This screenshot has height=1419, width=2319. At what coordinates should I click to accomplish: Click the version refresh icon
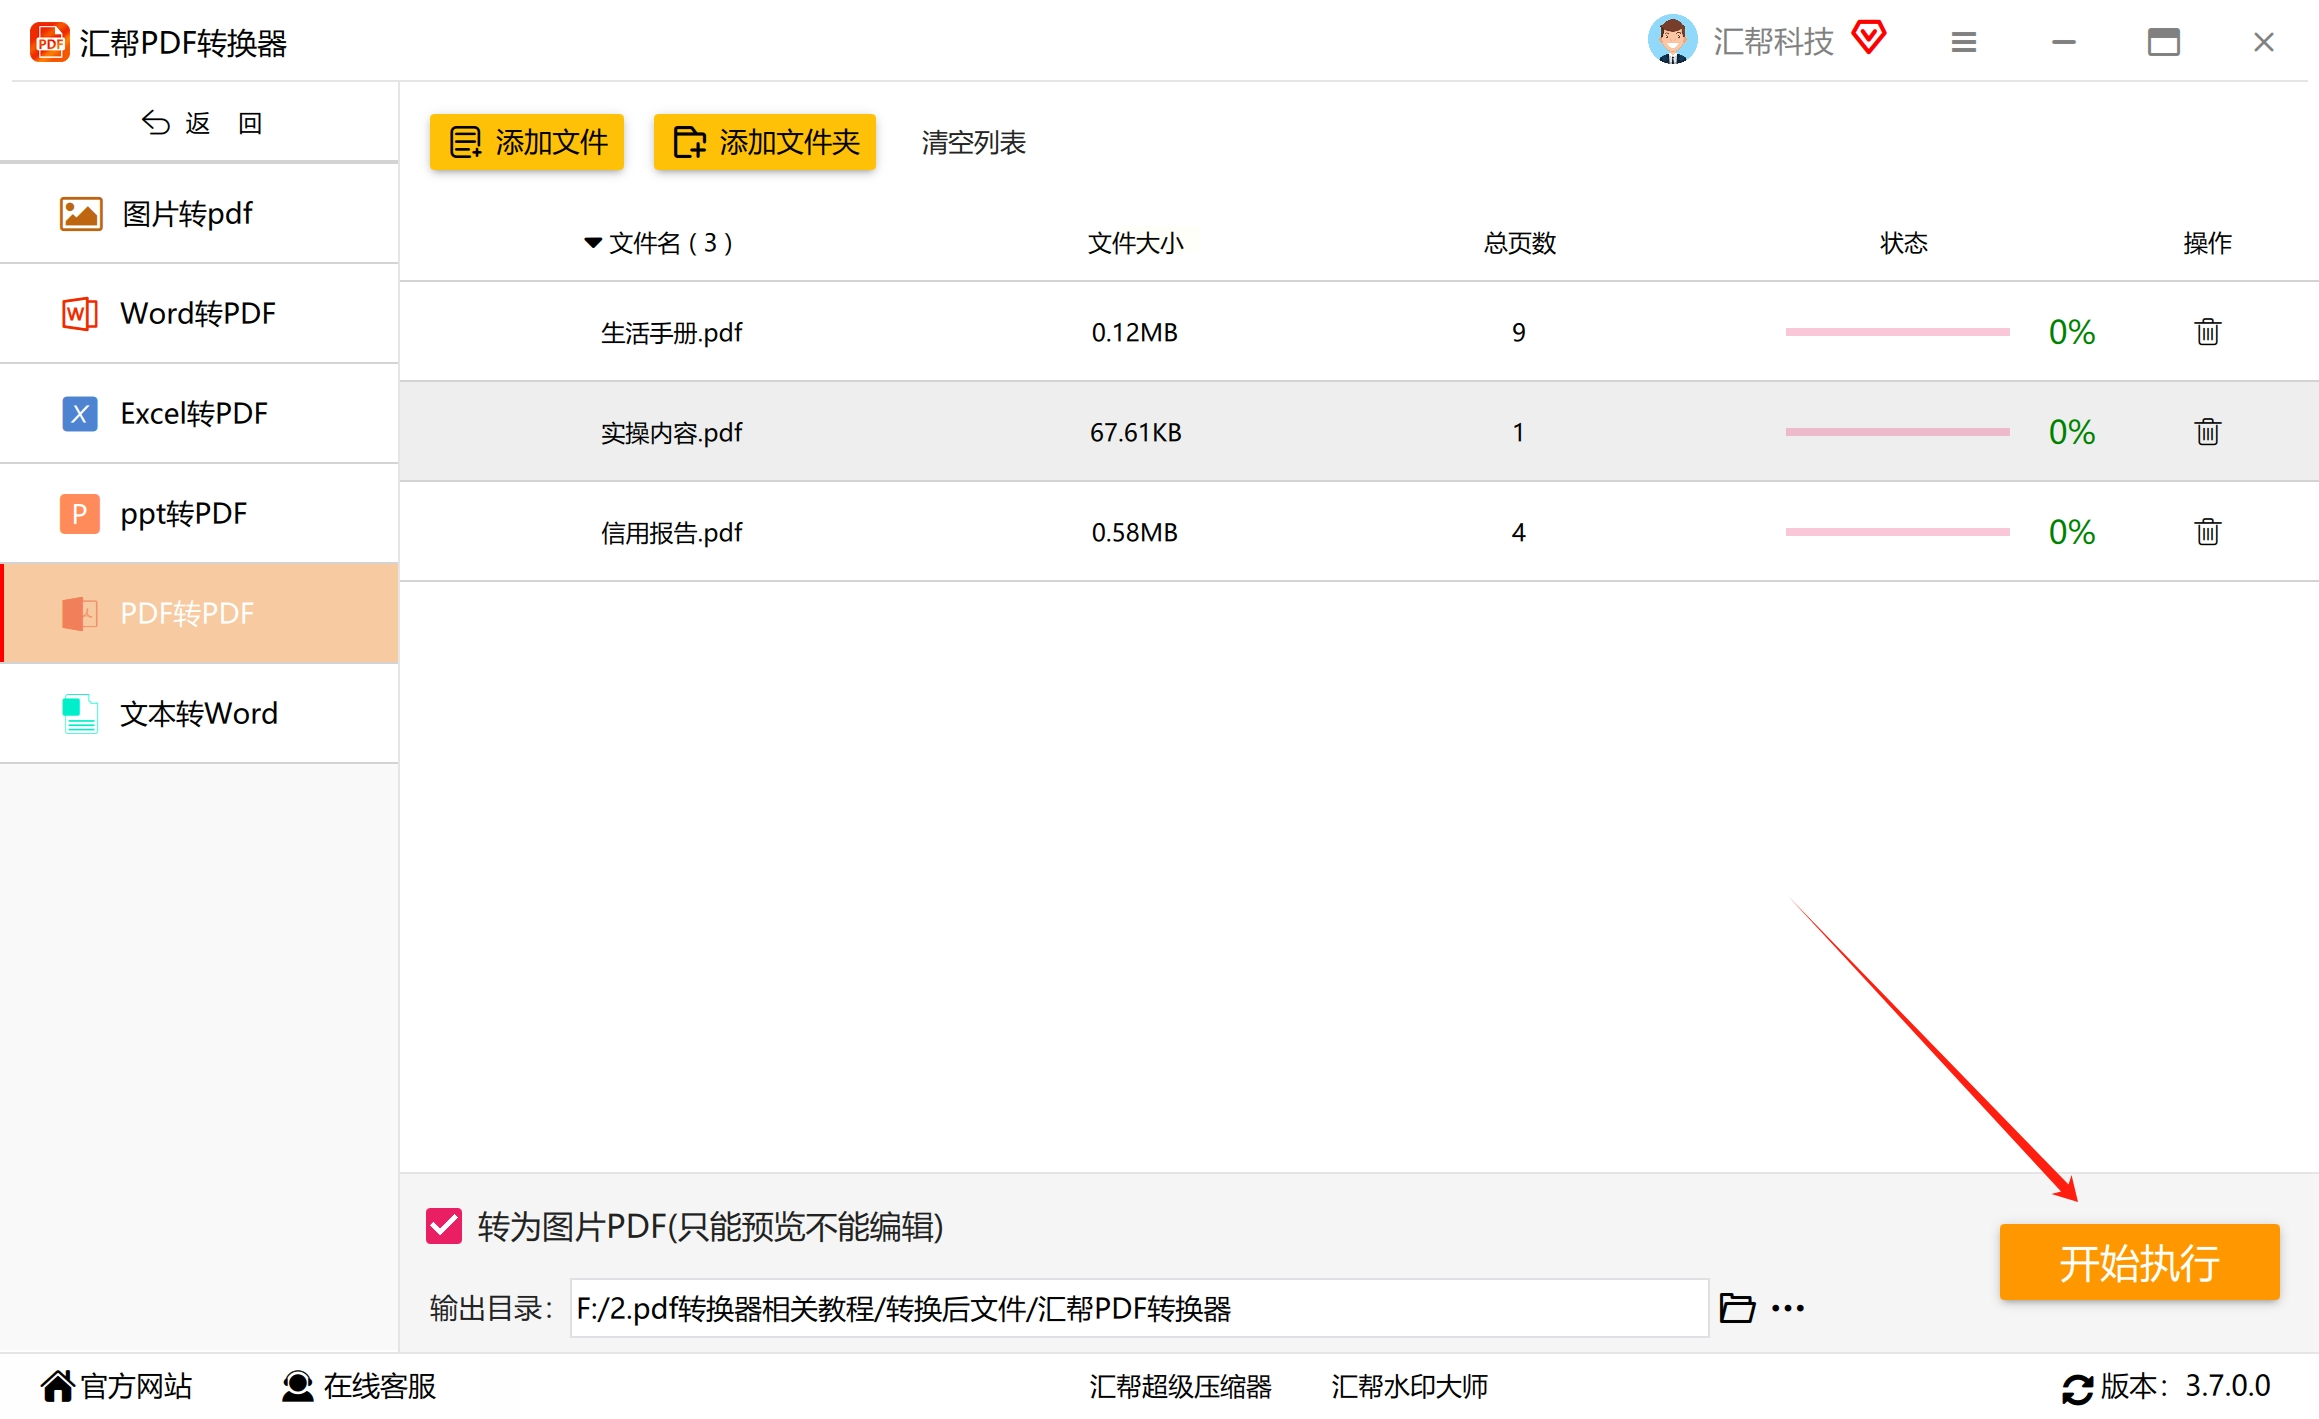[2077, 1388]
